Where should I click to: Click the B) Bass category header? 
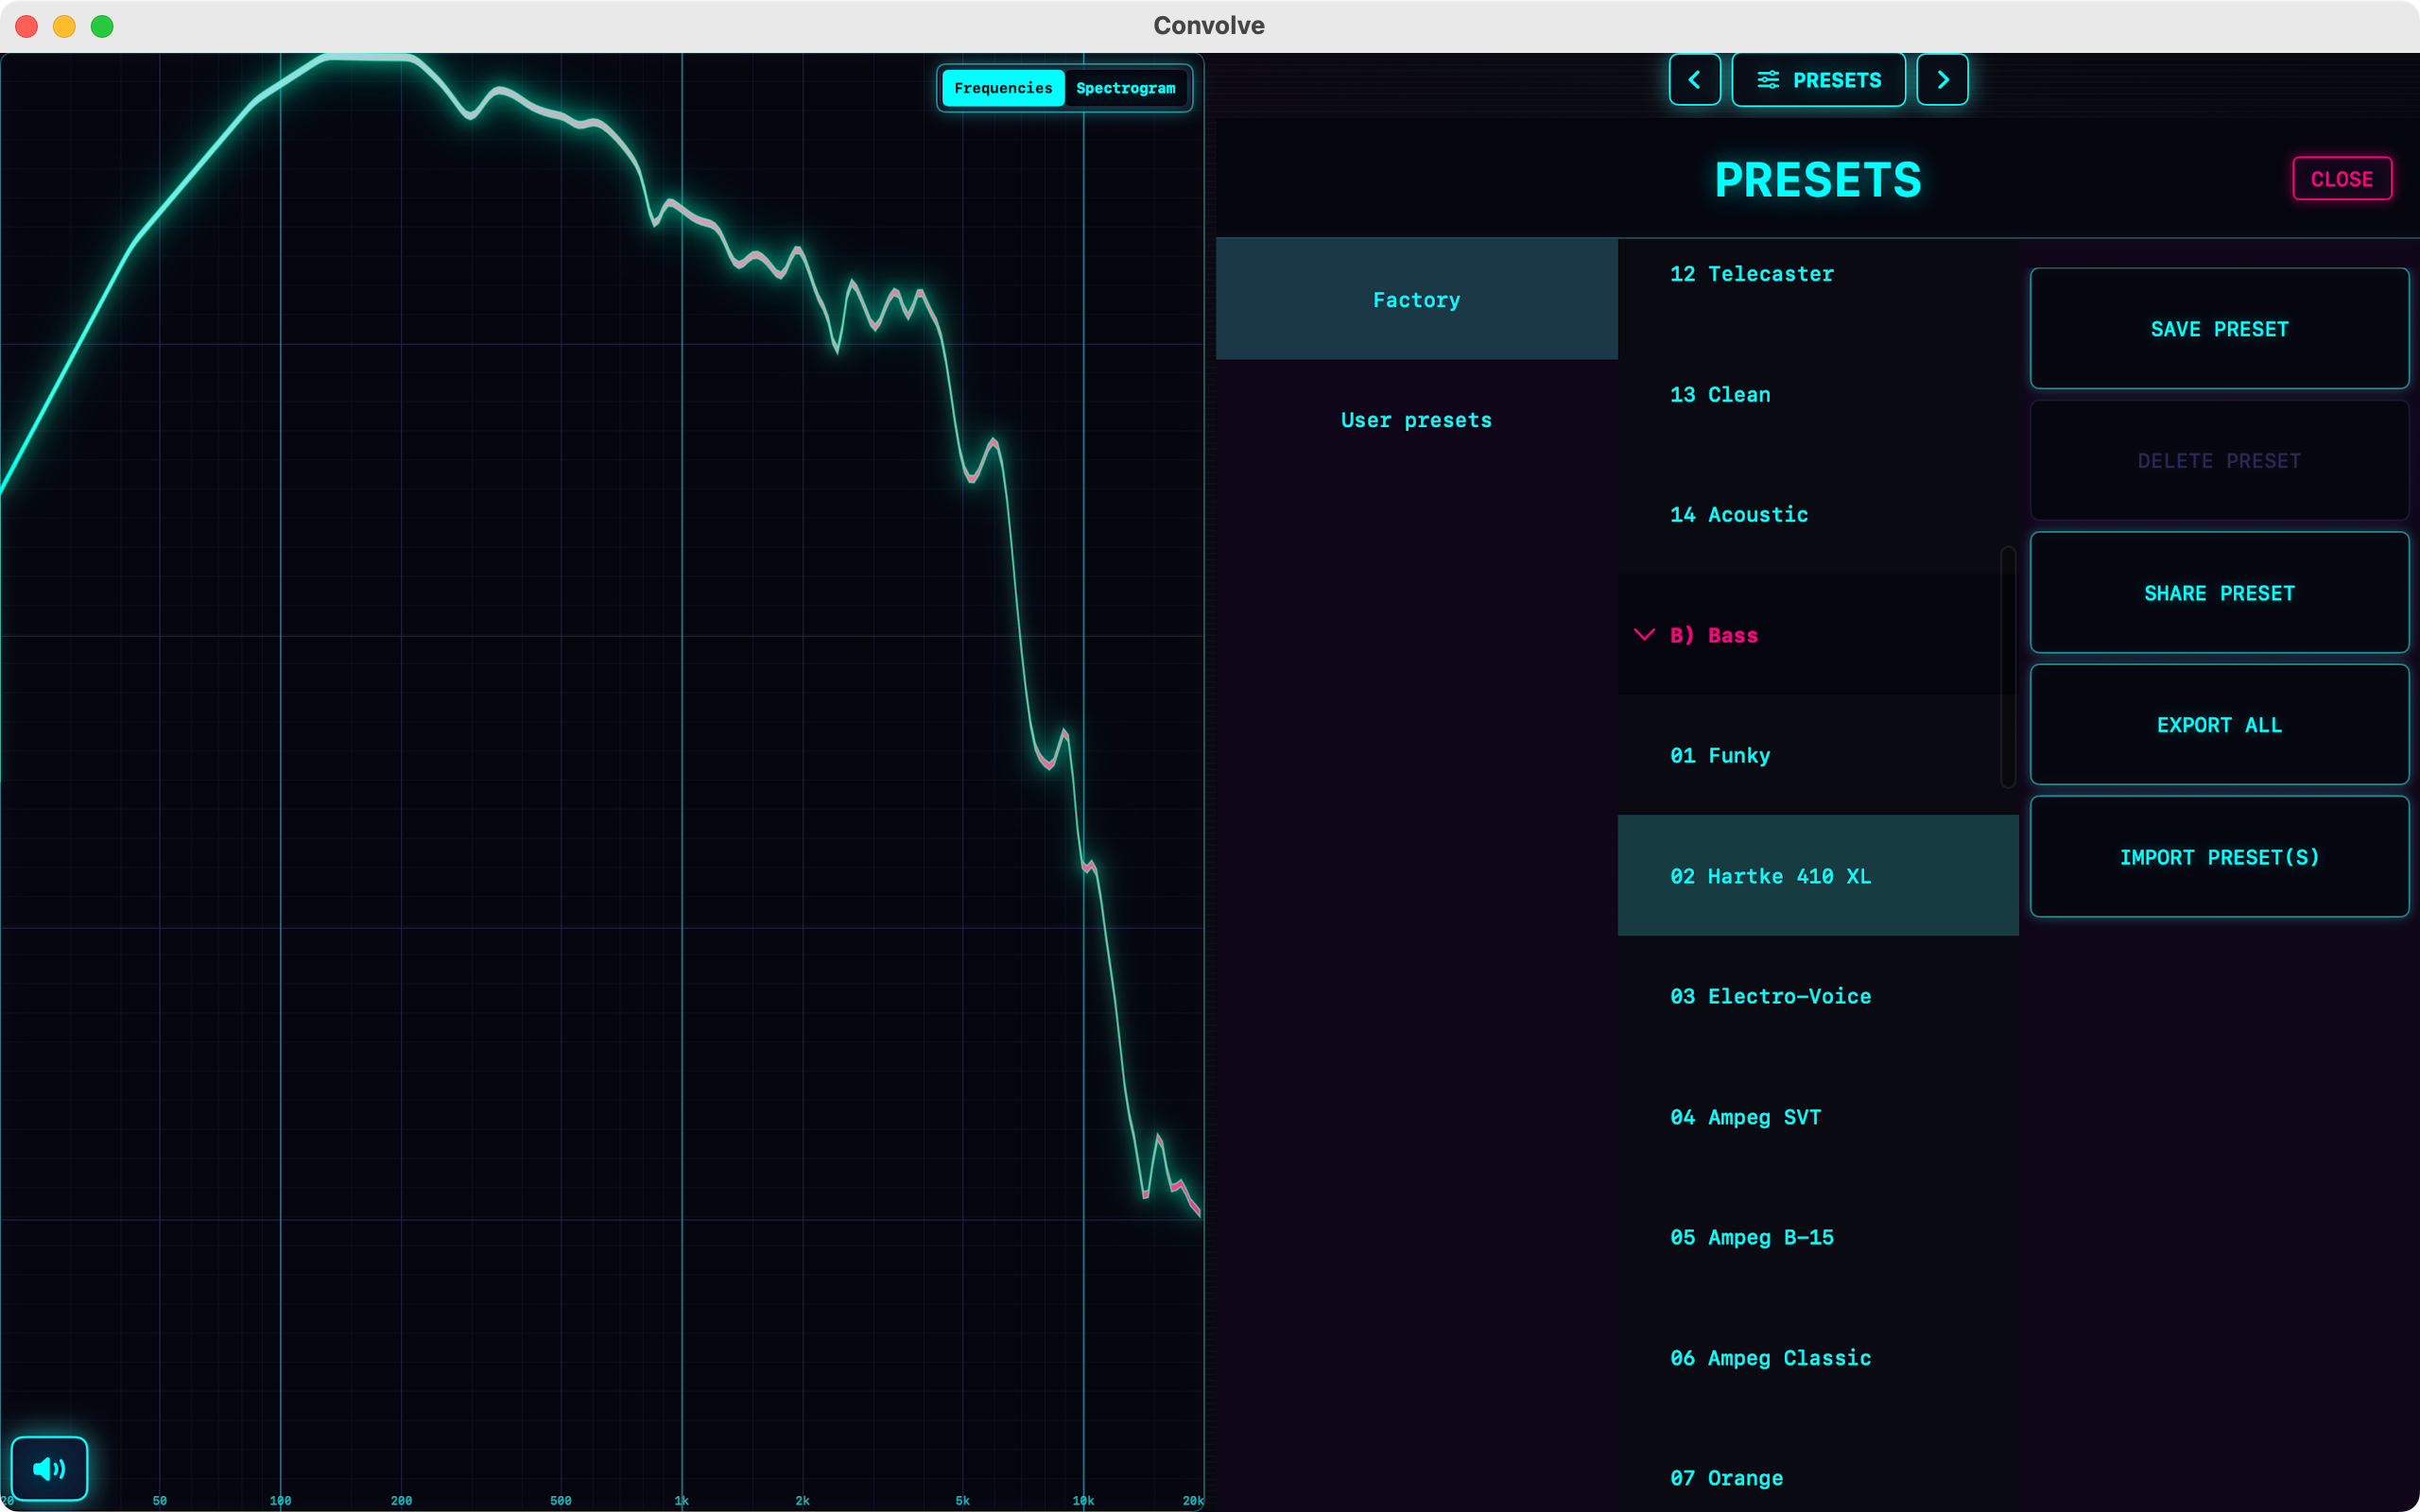pos(1817,635)
